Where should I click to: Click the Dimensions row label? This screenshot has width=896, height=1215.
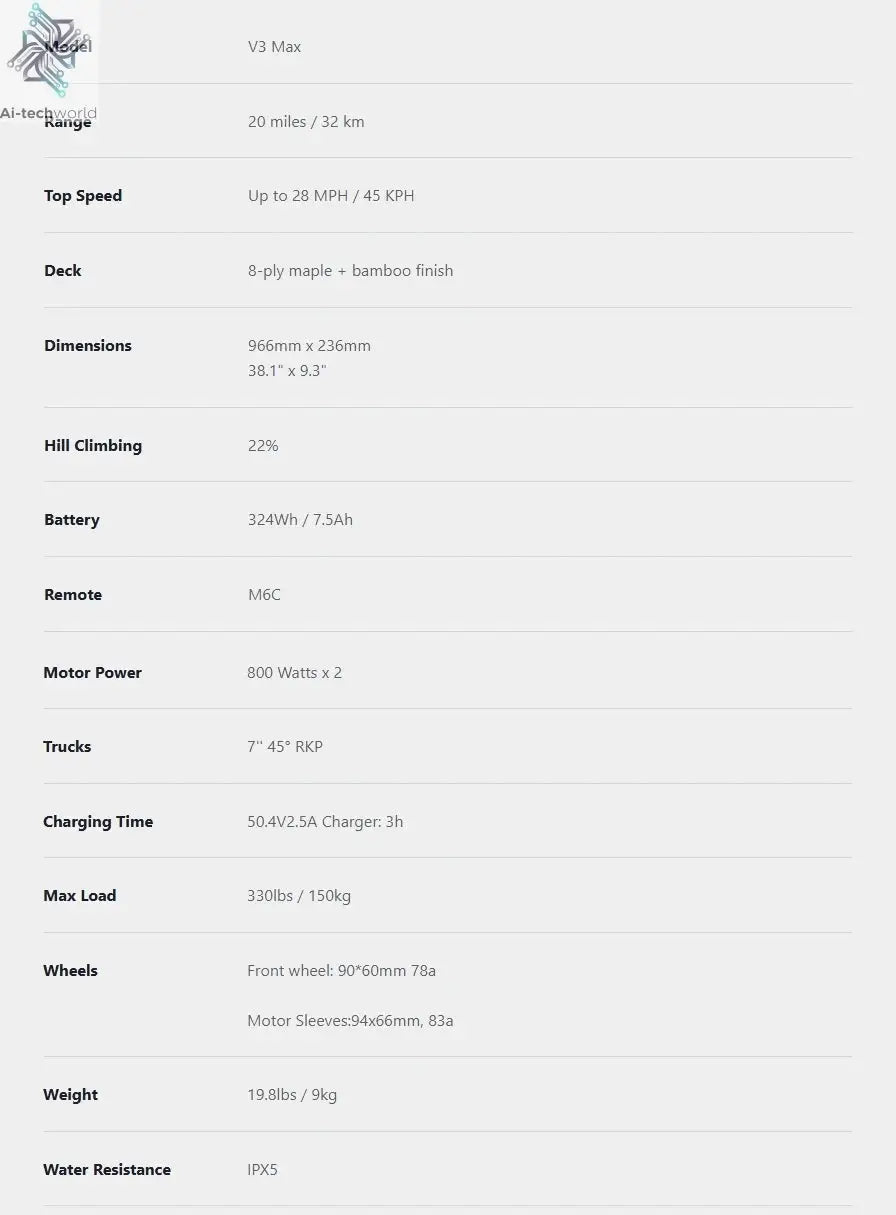(x=88, y=346)
